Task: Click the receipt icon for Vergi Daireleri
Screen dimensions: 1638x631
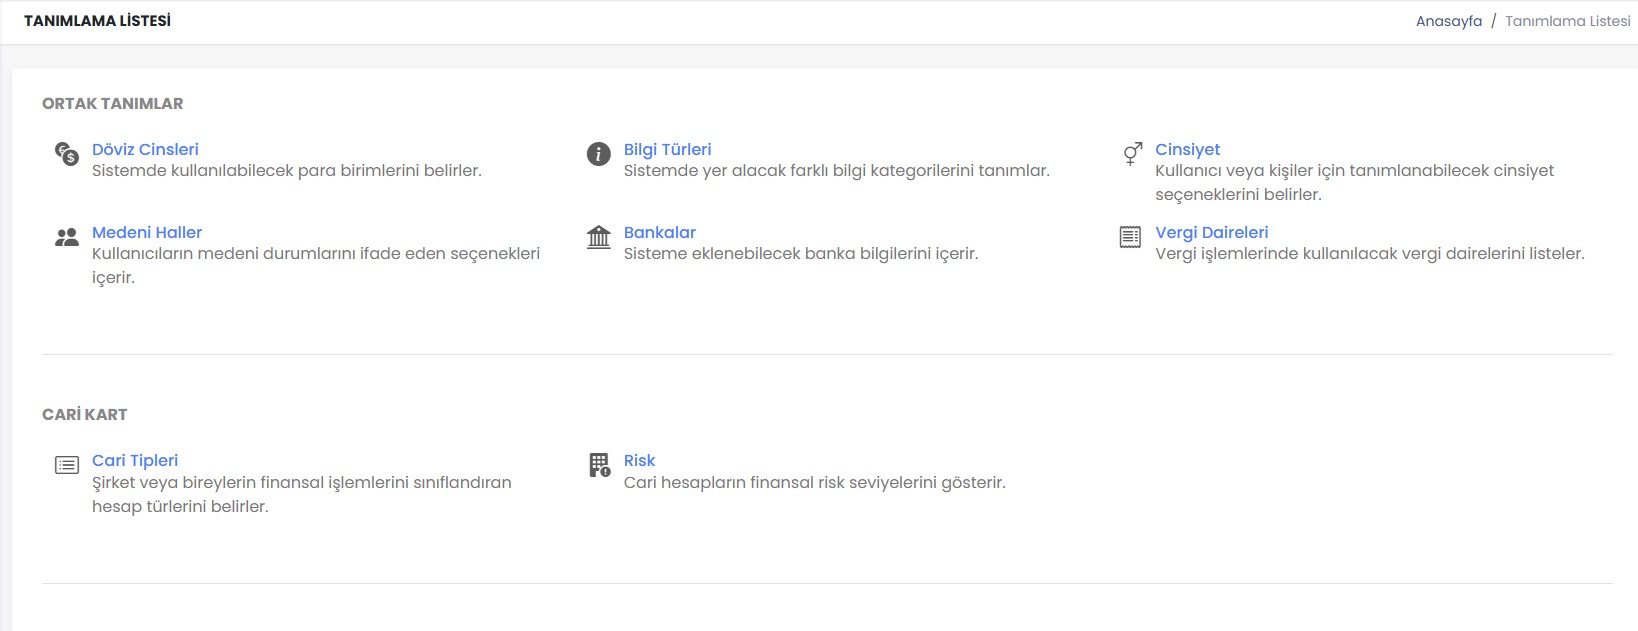Action: click(x=1130, y=237)
